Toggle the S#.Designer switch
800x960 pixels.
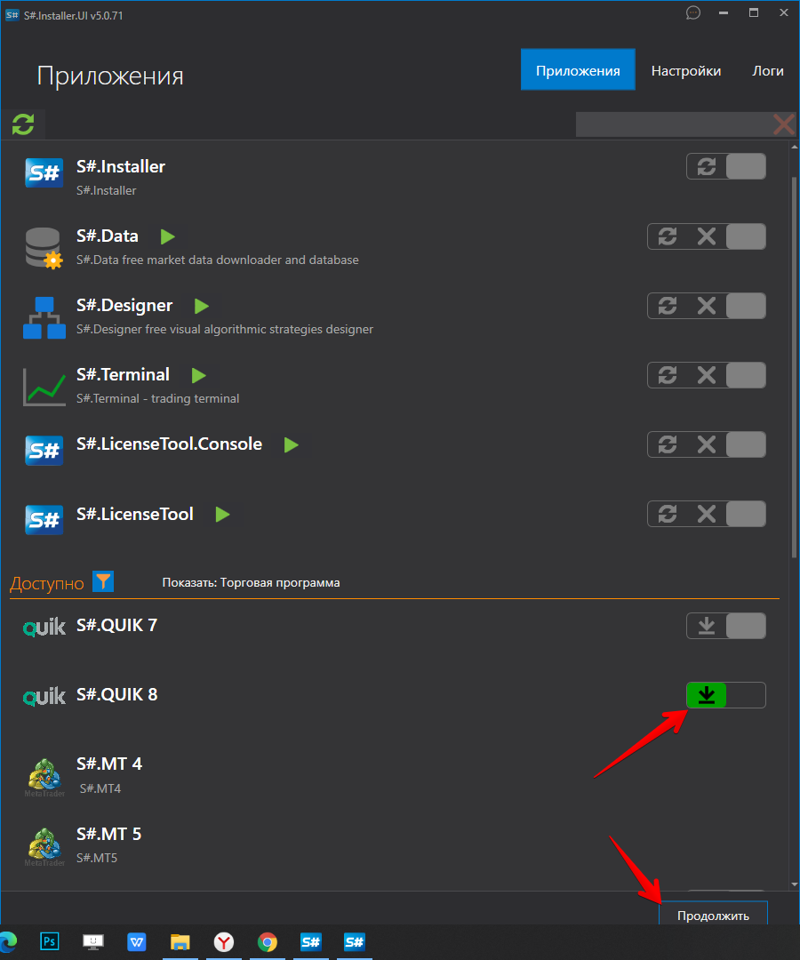coord(746,306)
